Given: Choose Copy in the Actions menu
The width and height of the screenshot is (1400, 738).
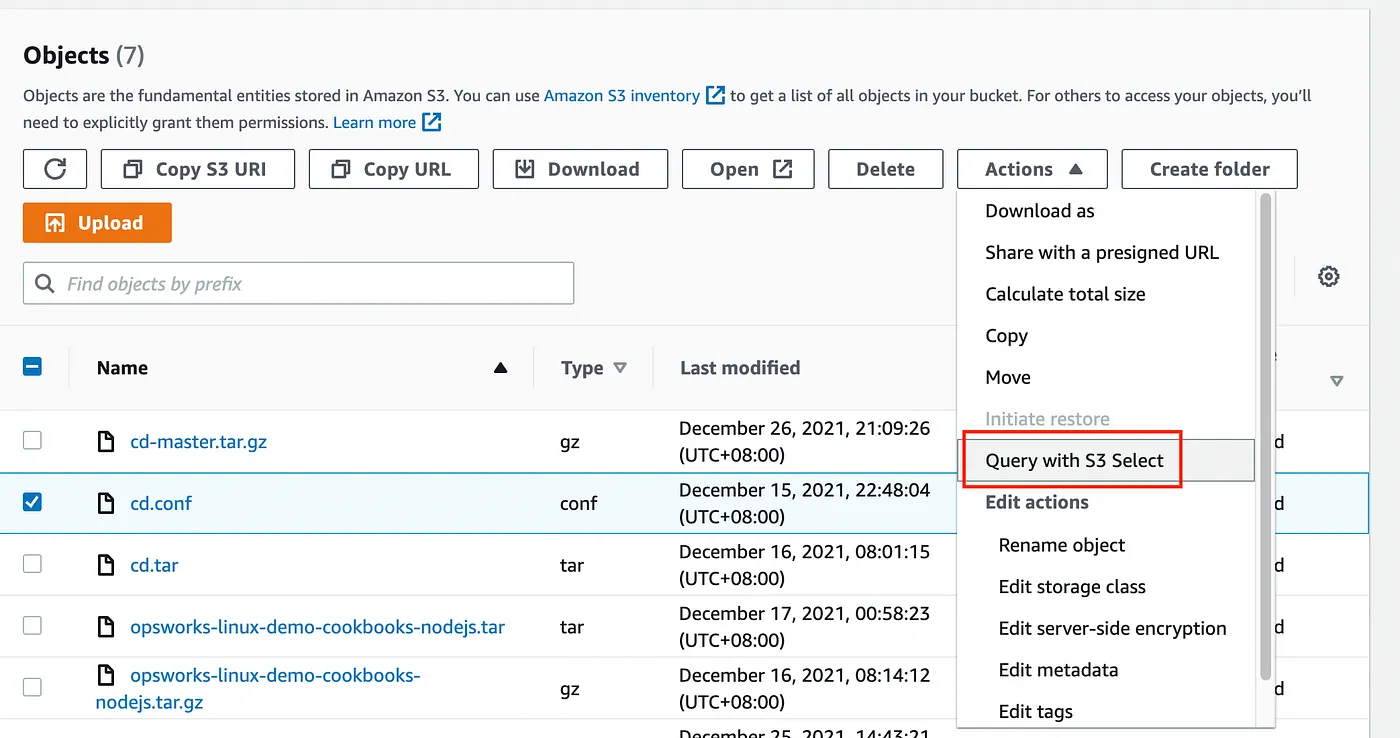Looking at the screenshot, I should [x=1006, y=336].
